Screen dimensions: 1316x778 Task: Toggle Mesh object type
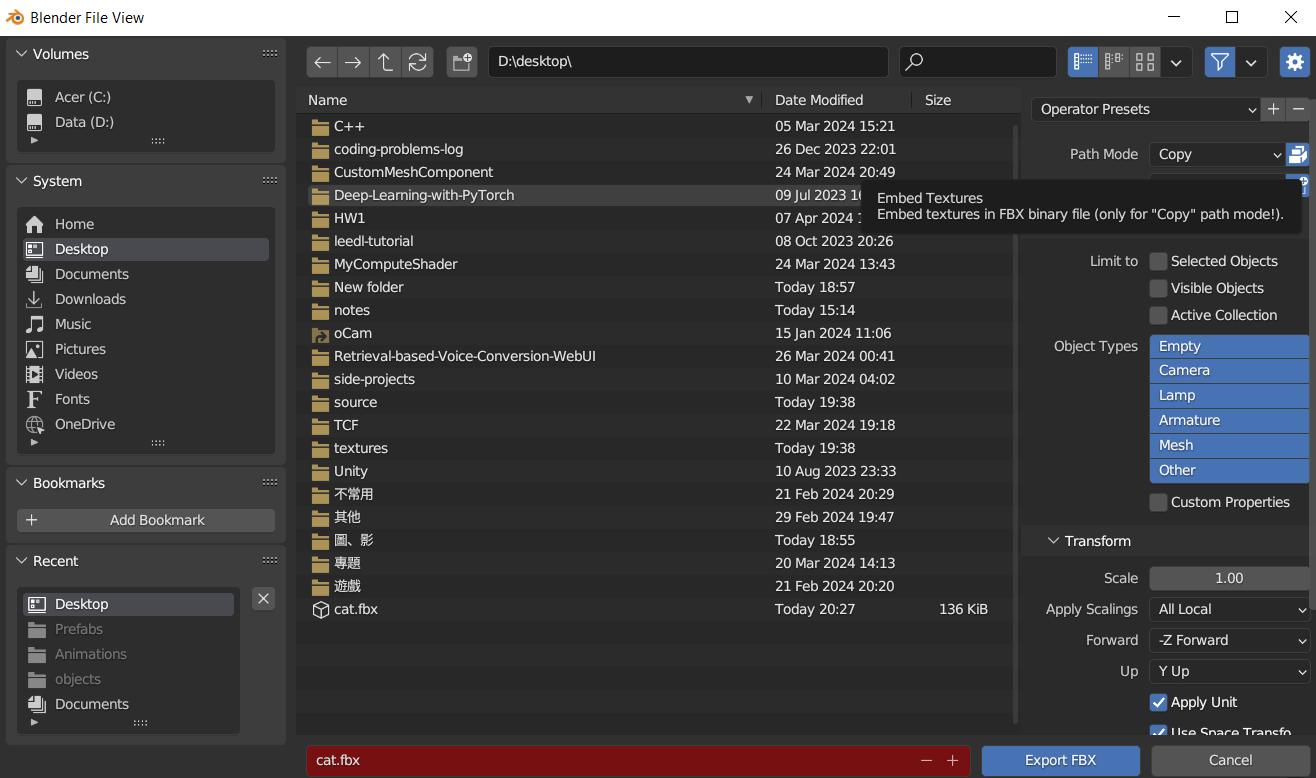1229,445
